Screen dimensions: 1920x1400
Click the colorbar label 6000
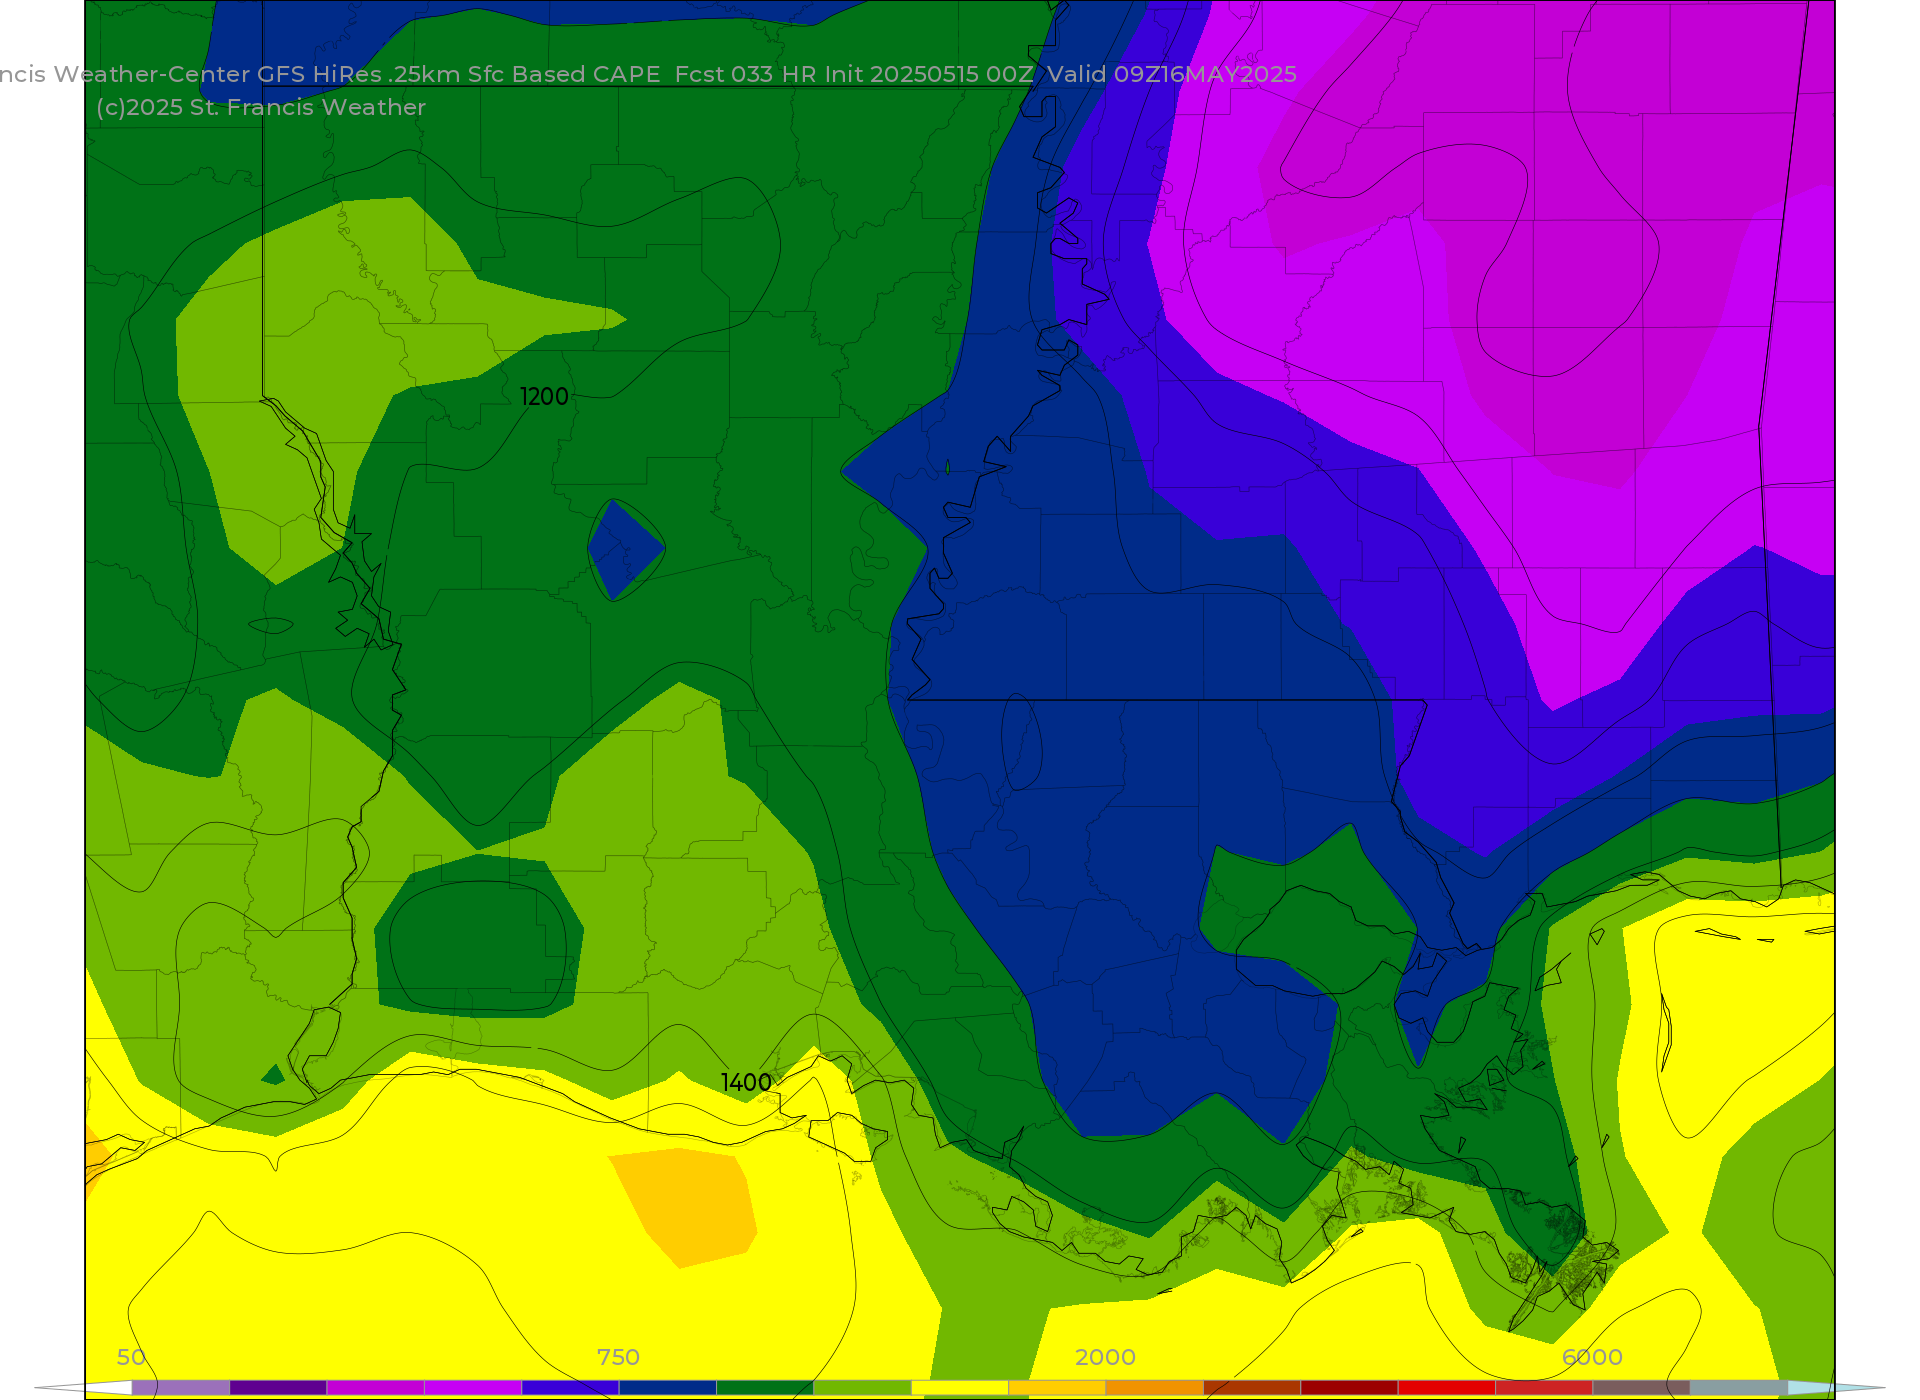[1592, 1357]
